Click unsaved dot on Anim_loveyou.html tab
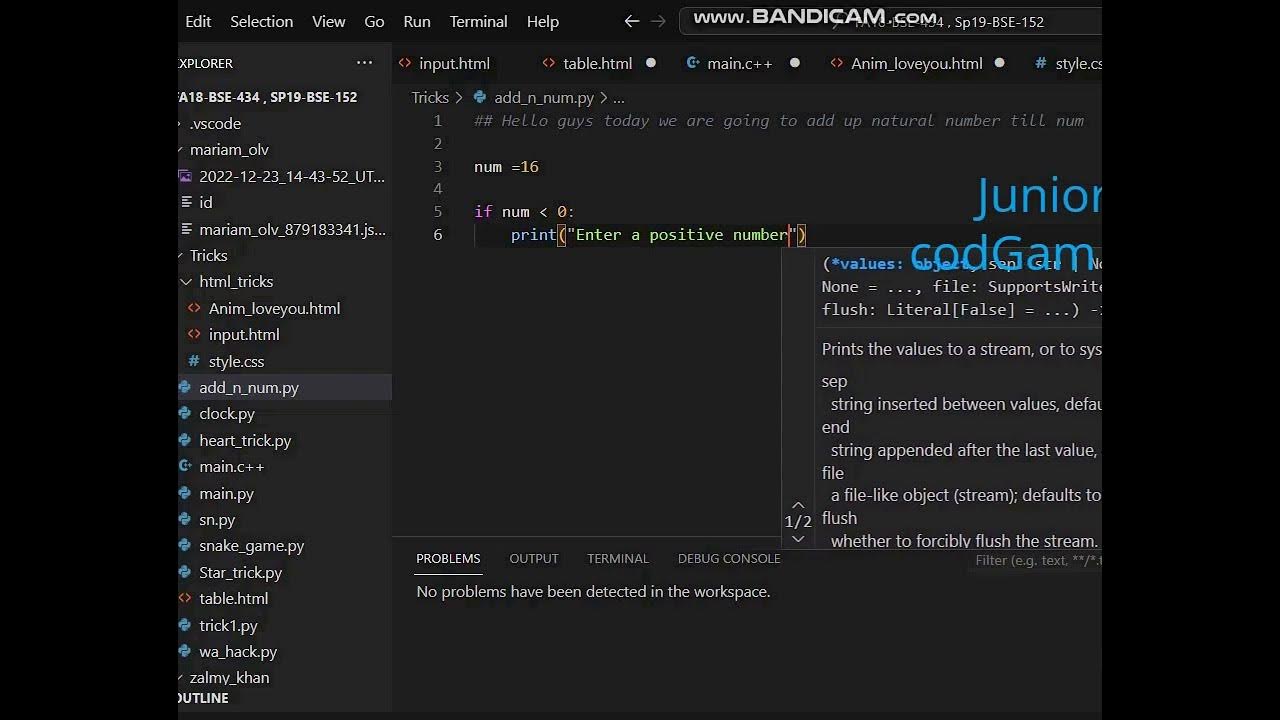Image resolution: width=1280 pixels, height=720 pixels. click(x=999, y=63)
